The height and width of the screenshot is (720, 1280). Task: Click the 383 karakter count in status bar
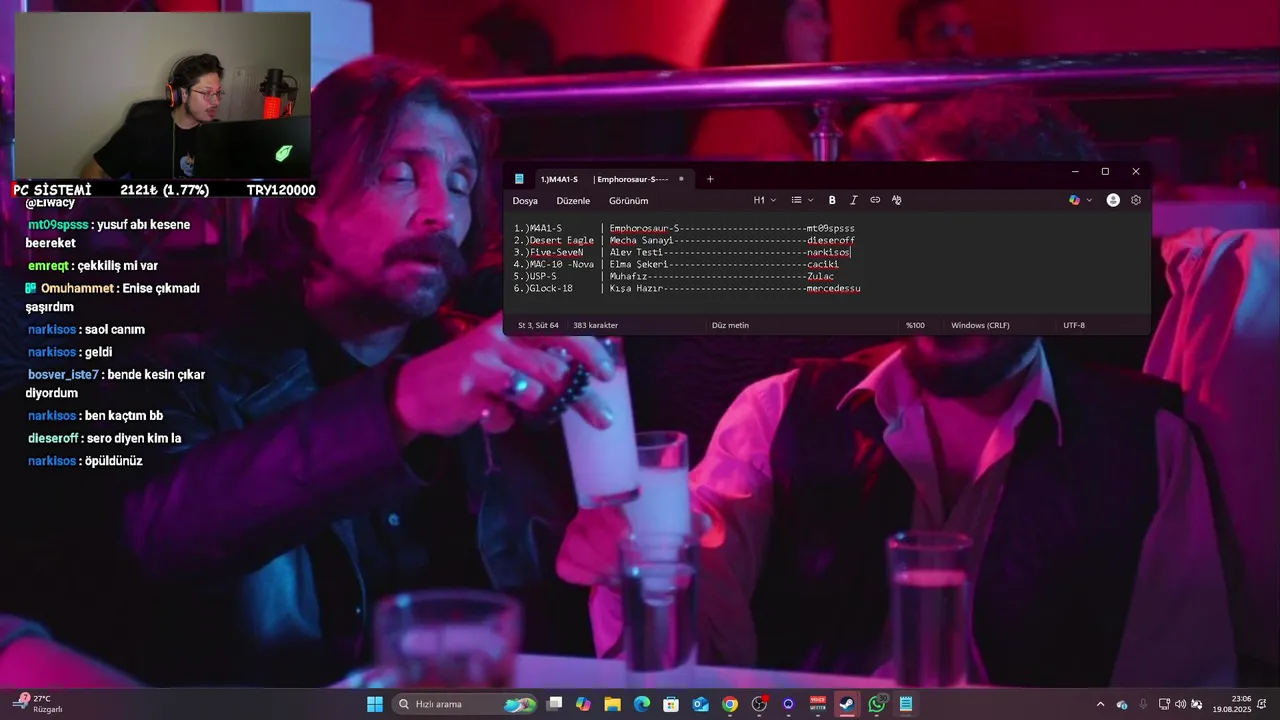(x=595, y=325)
